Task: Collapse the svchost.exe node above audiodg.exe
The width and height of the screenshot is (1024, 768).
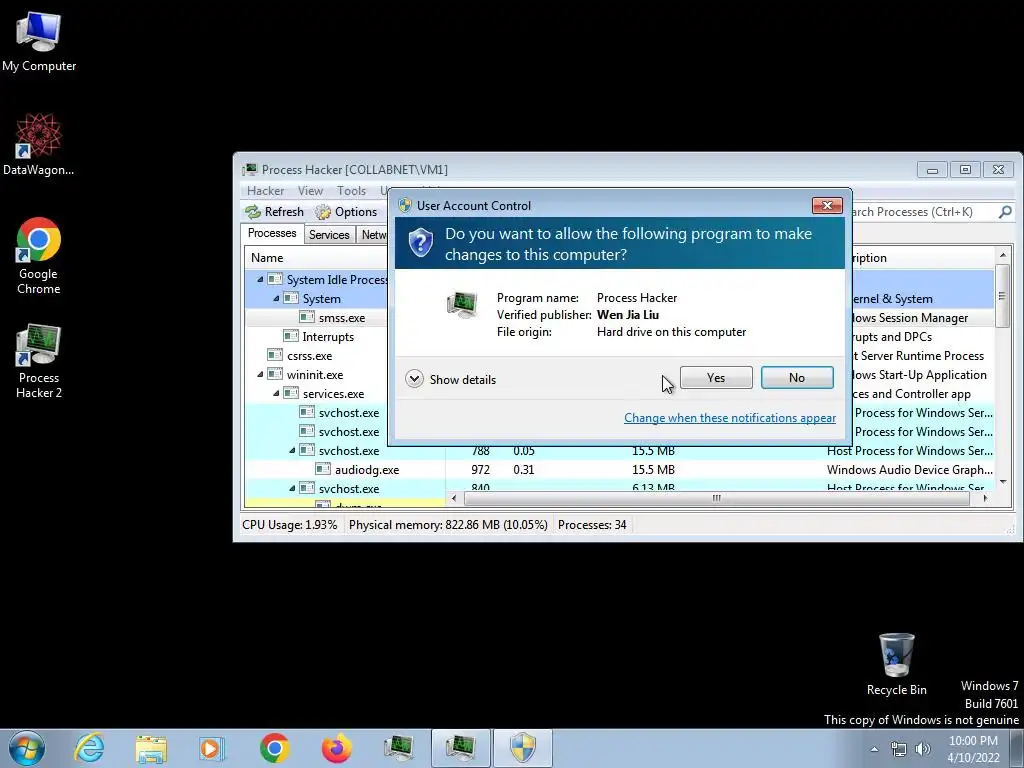Action: (x=292, y=451)
